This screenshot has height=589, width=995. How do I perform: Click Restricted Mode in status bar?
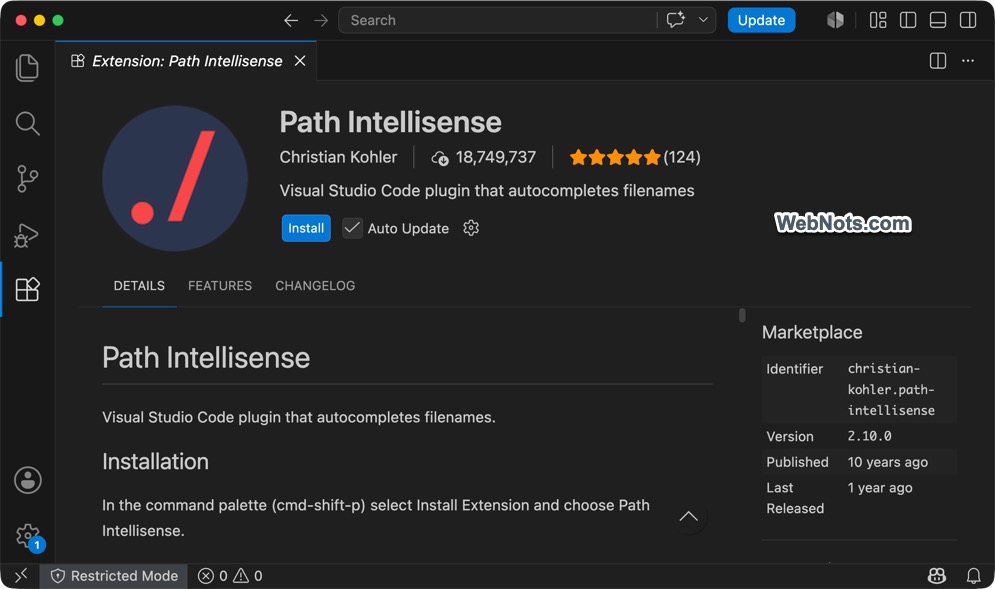tap(114, 576)
